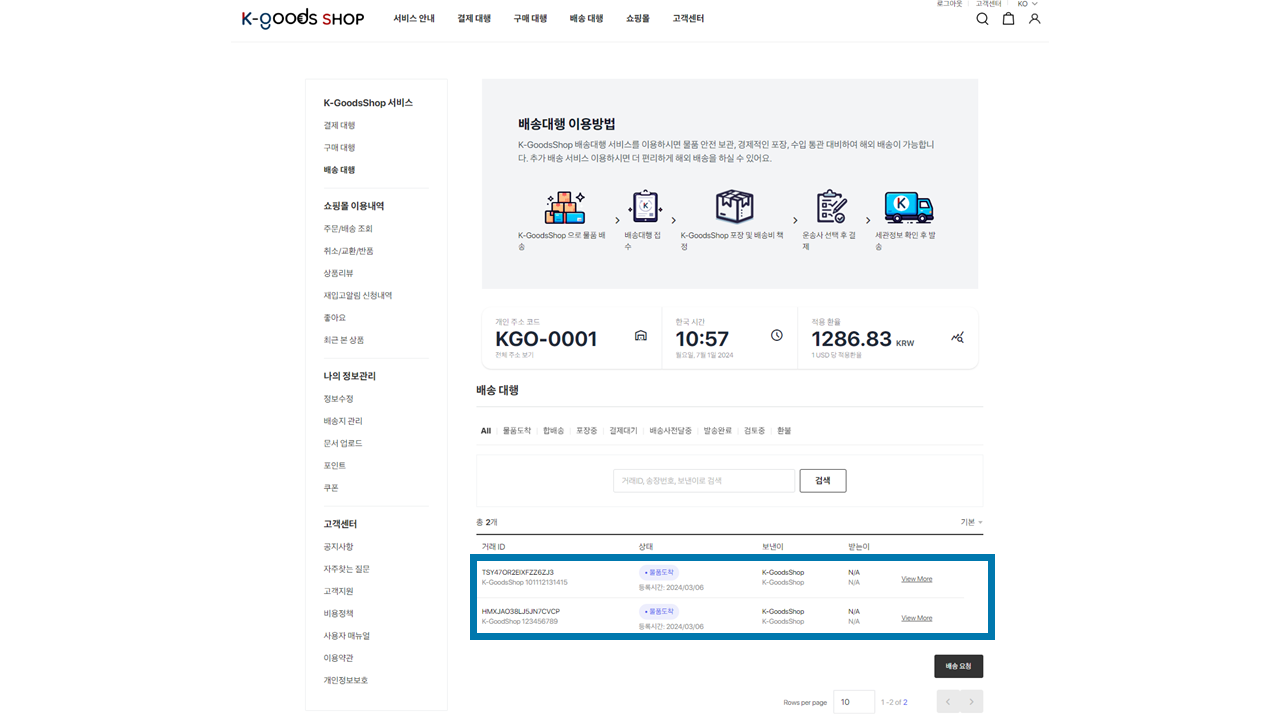Screen dimensions: 1280x720
Task: Click View More for transaction TSY47OR2EIXFZZ6ZJ3
Action: click(x=916, y=579)
